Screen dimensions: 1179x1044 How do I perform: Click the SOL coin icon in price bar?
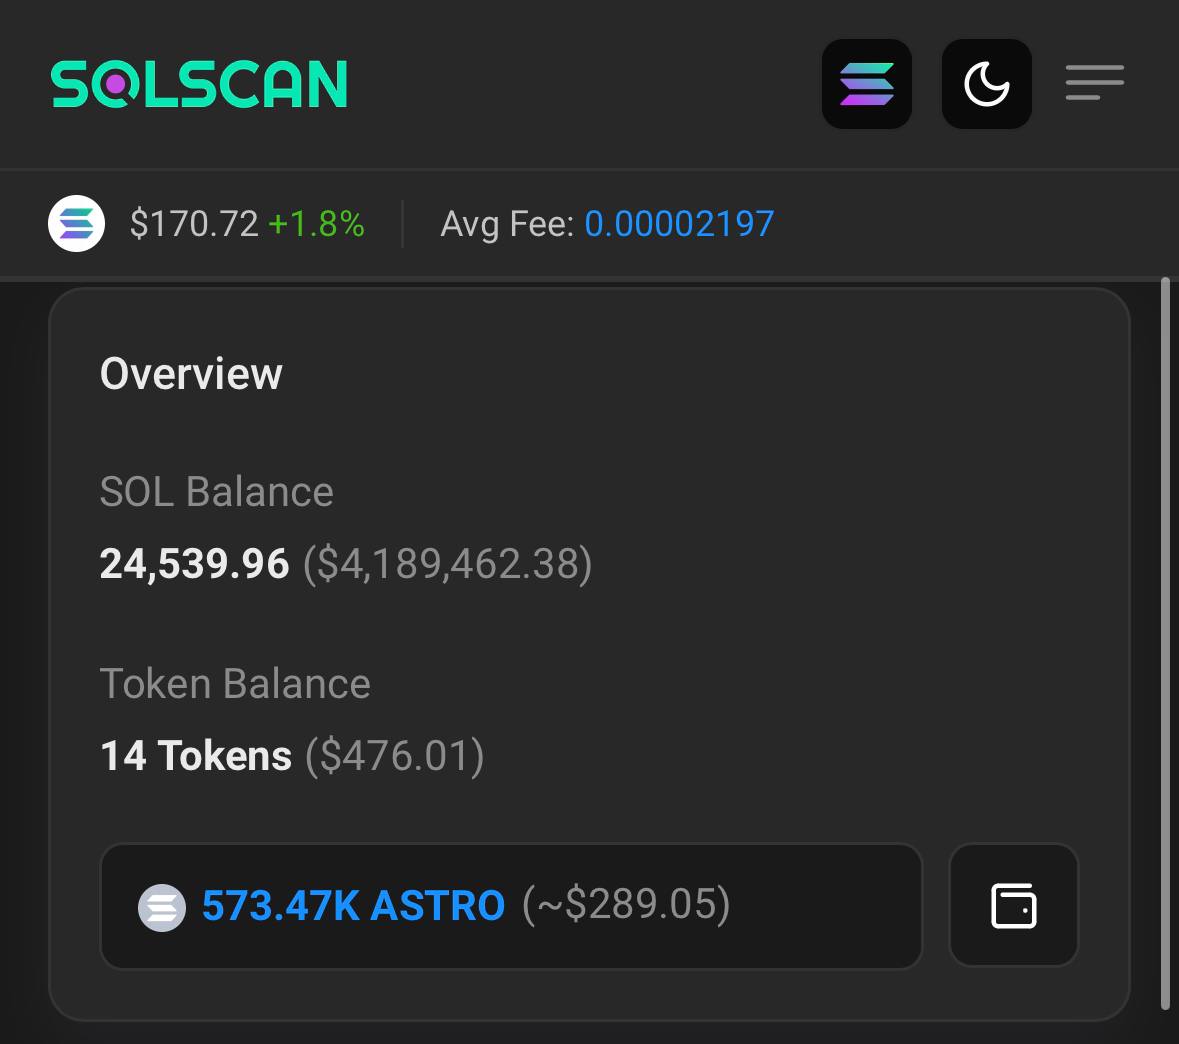(77, 223)
